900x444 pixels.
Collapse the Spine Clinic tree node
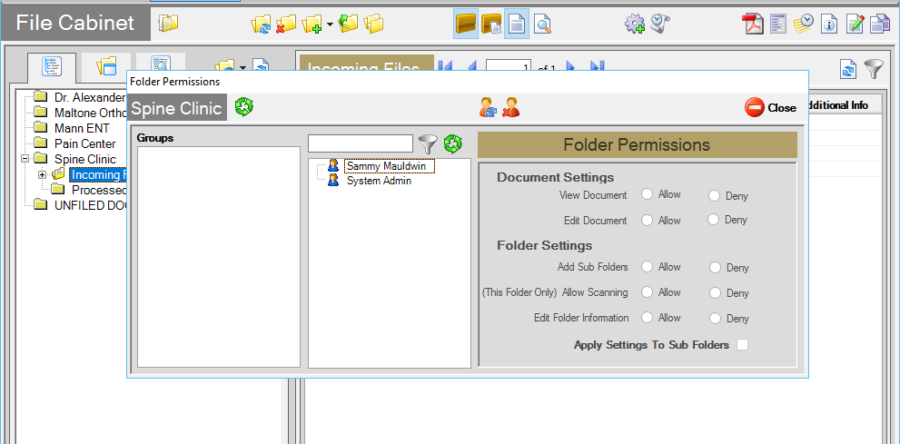(25, 159)
